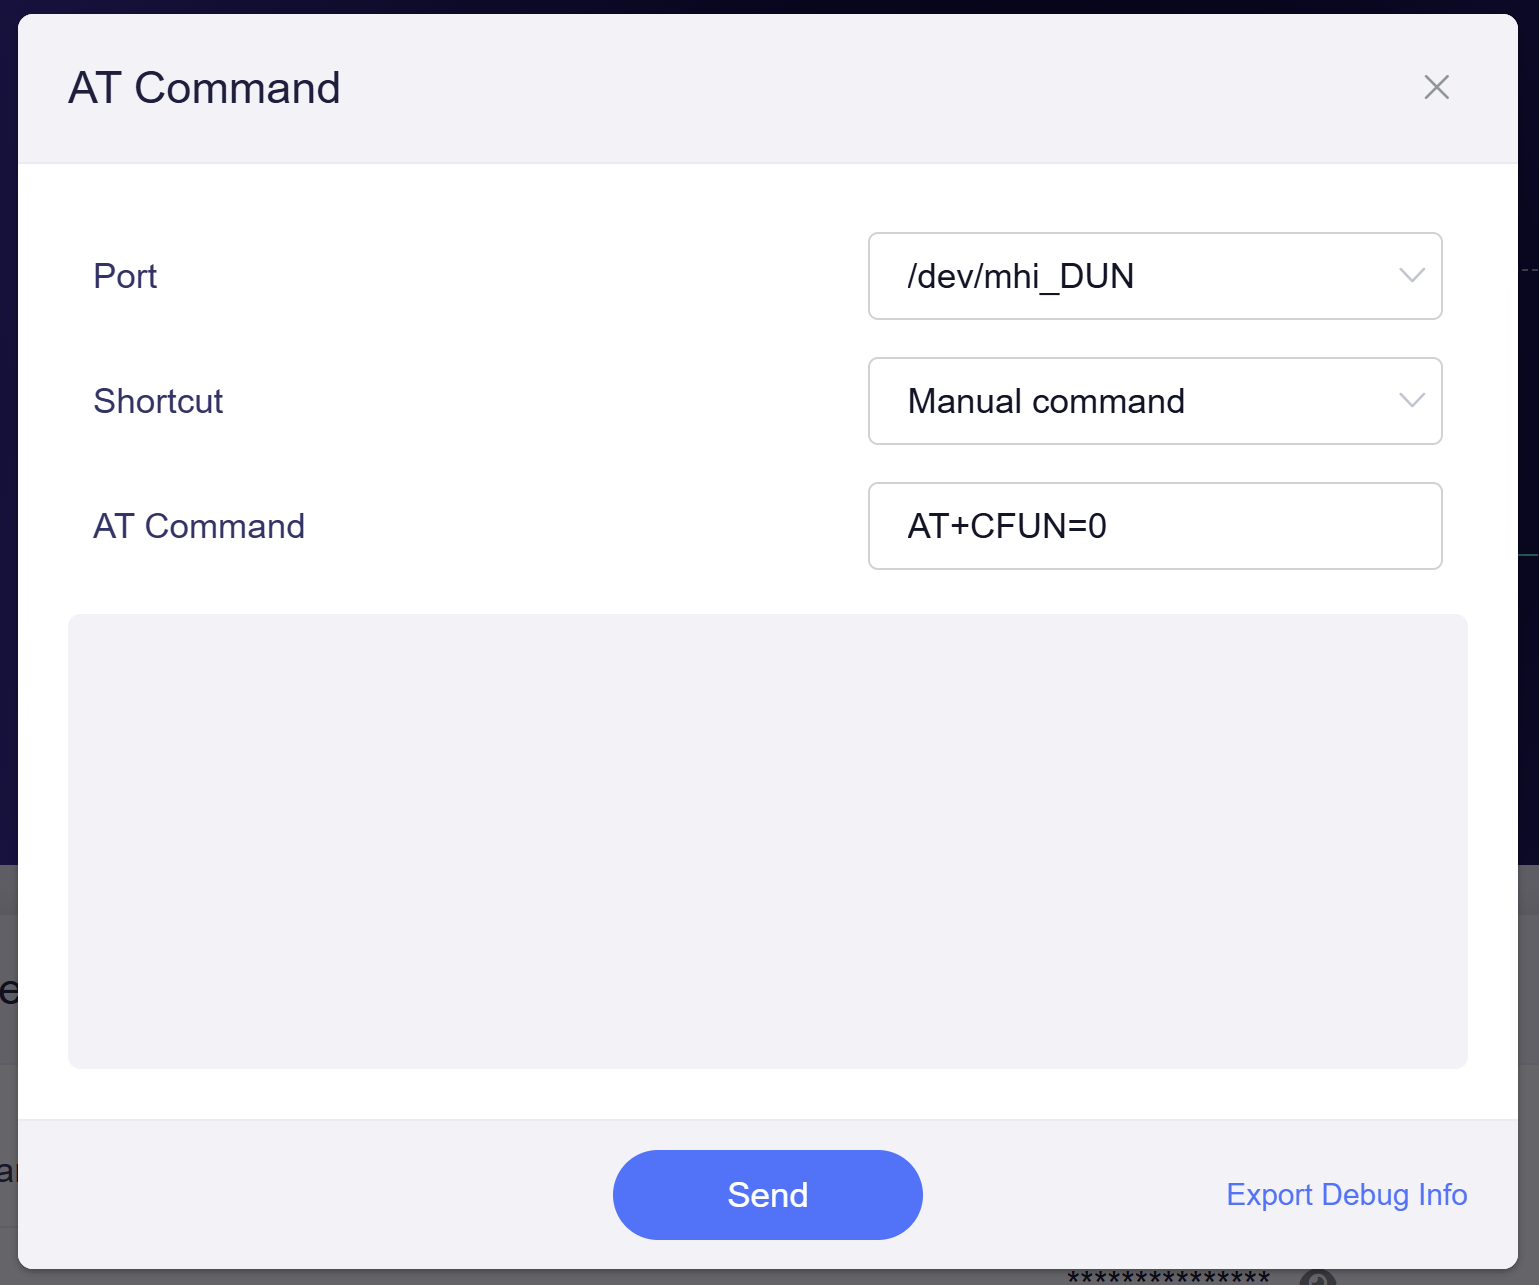
Task: Click the chevron arrow in Shortcut selector
Action: click(x=1411, y=401)
